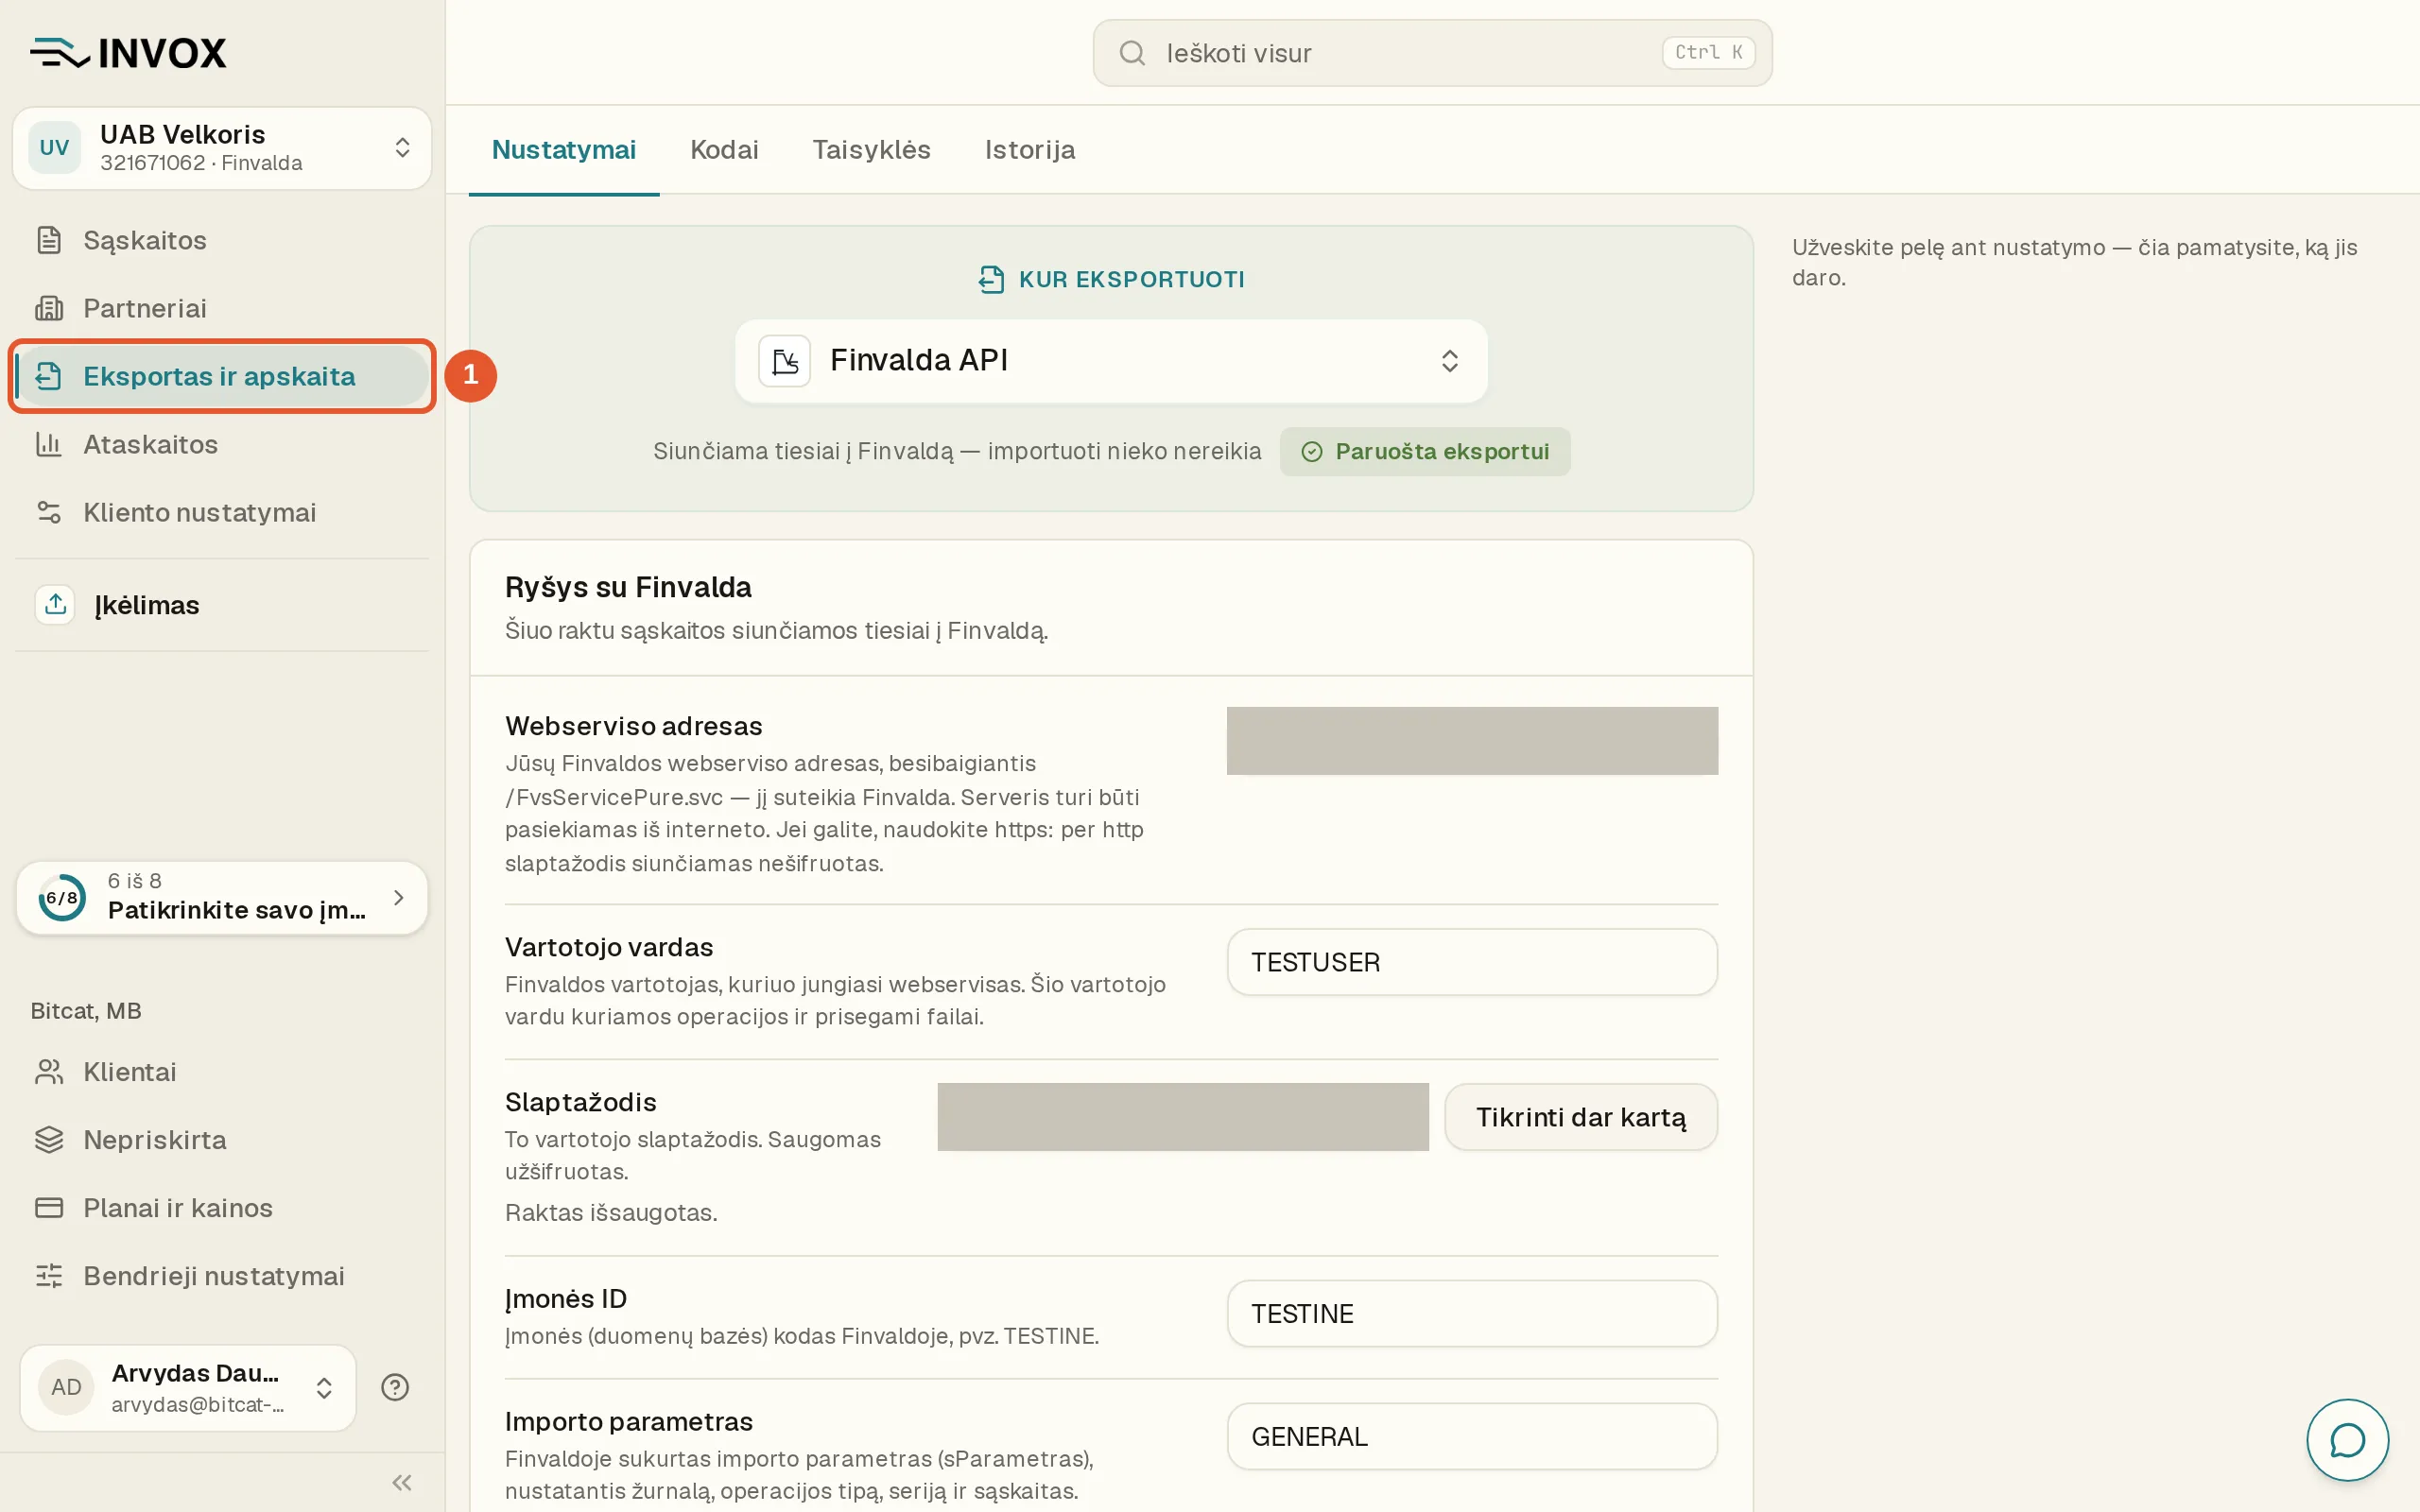The width and height of the screenshot is (2420, 1512).
Task: Collapse the sidebar with double-chevron icon
Action: pyautogui.click(x=402, y=1482)
